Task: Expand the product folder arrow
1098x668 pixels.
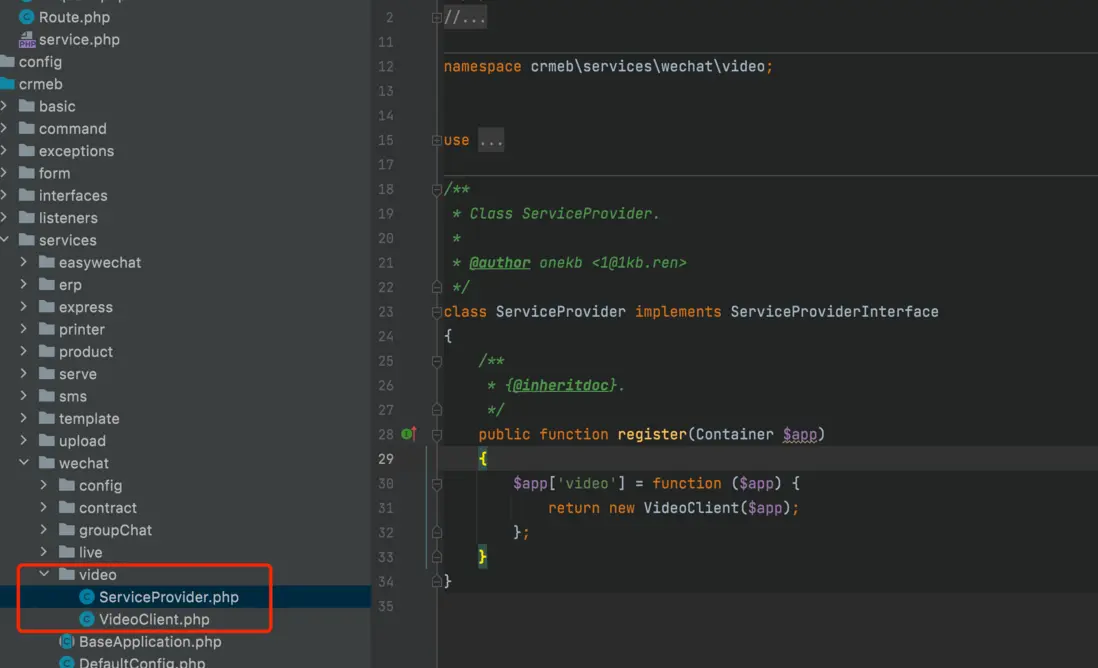Action: (x=24, y=351)
